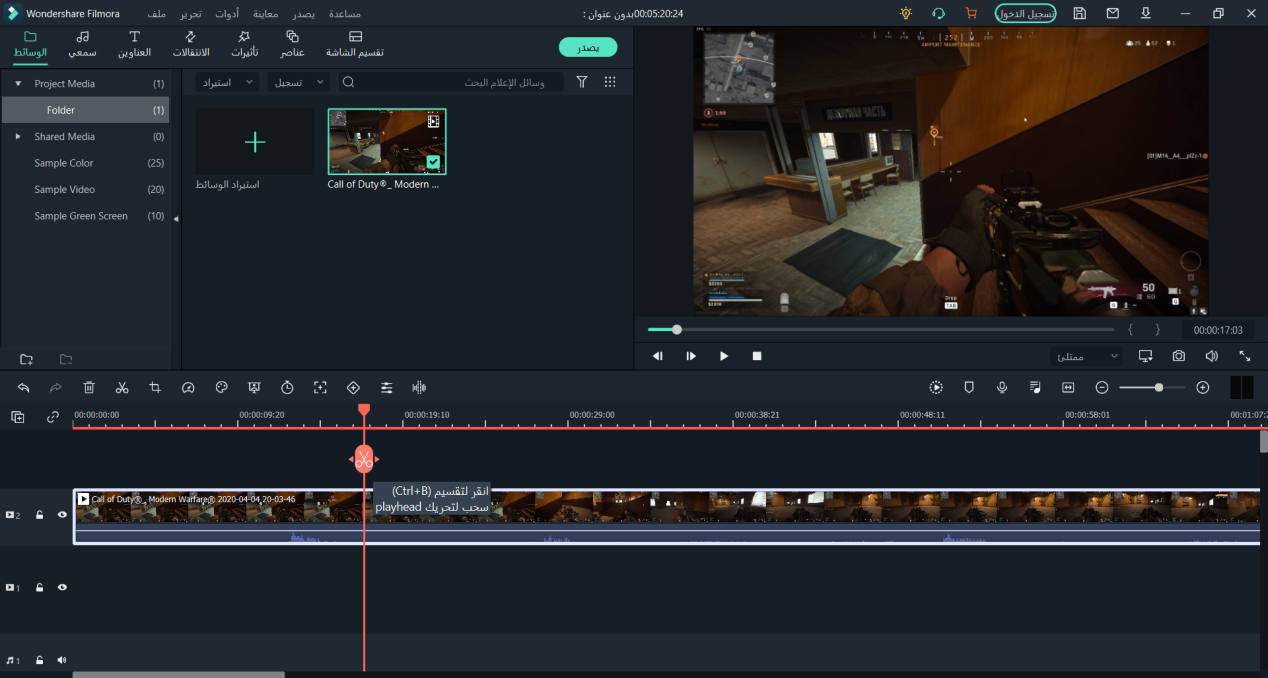The image size is (1268, 678).
Task: Zoom to fit the timeline
Action: click(1068, 387)
